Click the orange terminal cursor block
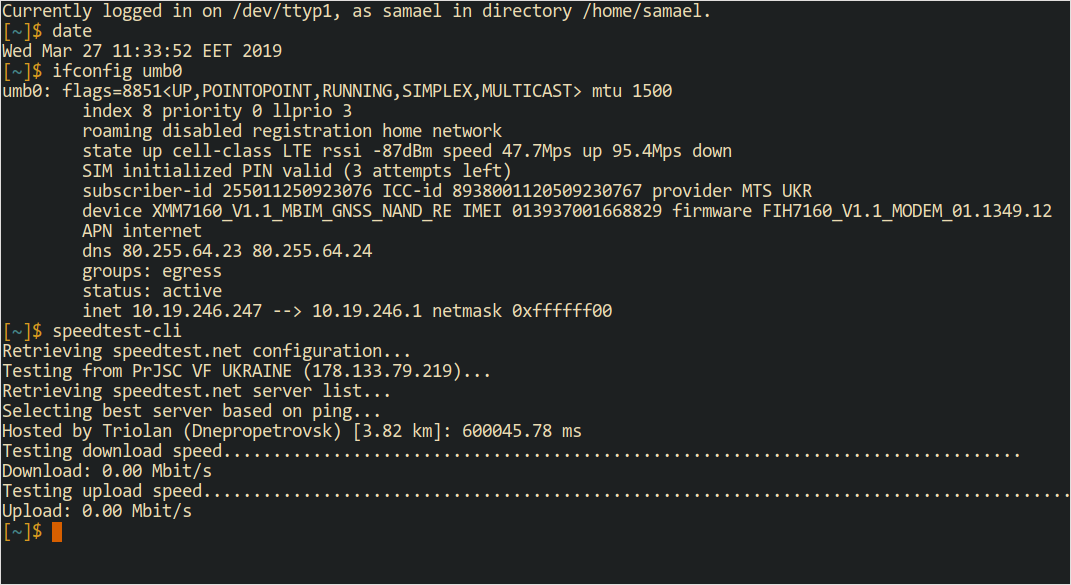This screenshot has height=585, width=1071. 57,532
